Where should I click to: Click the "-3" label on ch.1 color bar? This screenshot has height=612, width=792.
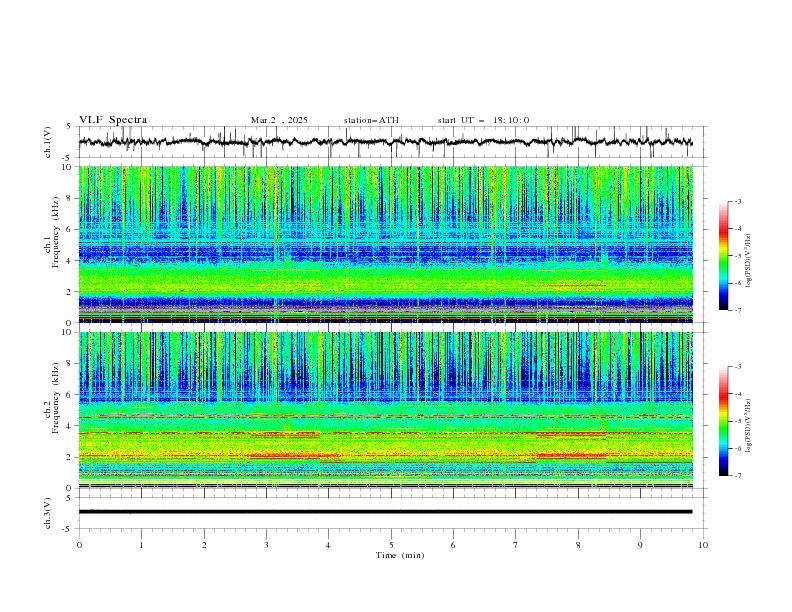pos(738,201)
